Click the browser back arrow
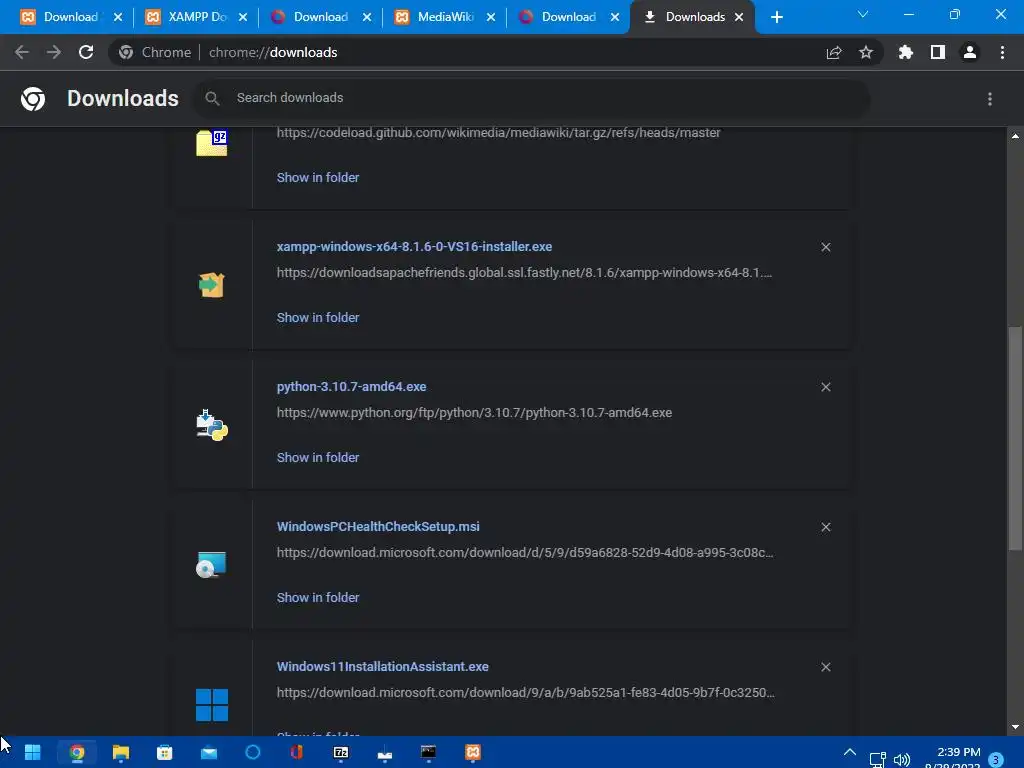The width and height of the screenshot is (1024, 768). coord(22,52)
